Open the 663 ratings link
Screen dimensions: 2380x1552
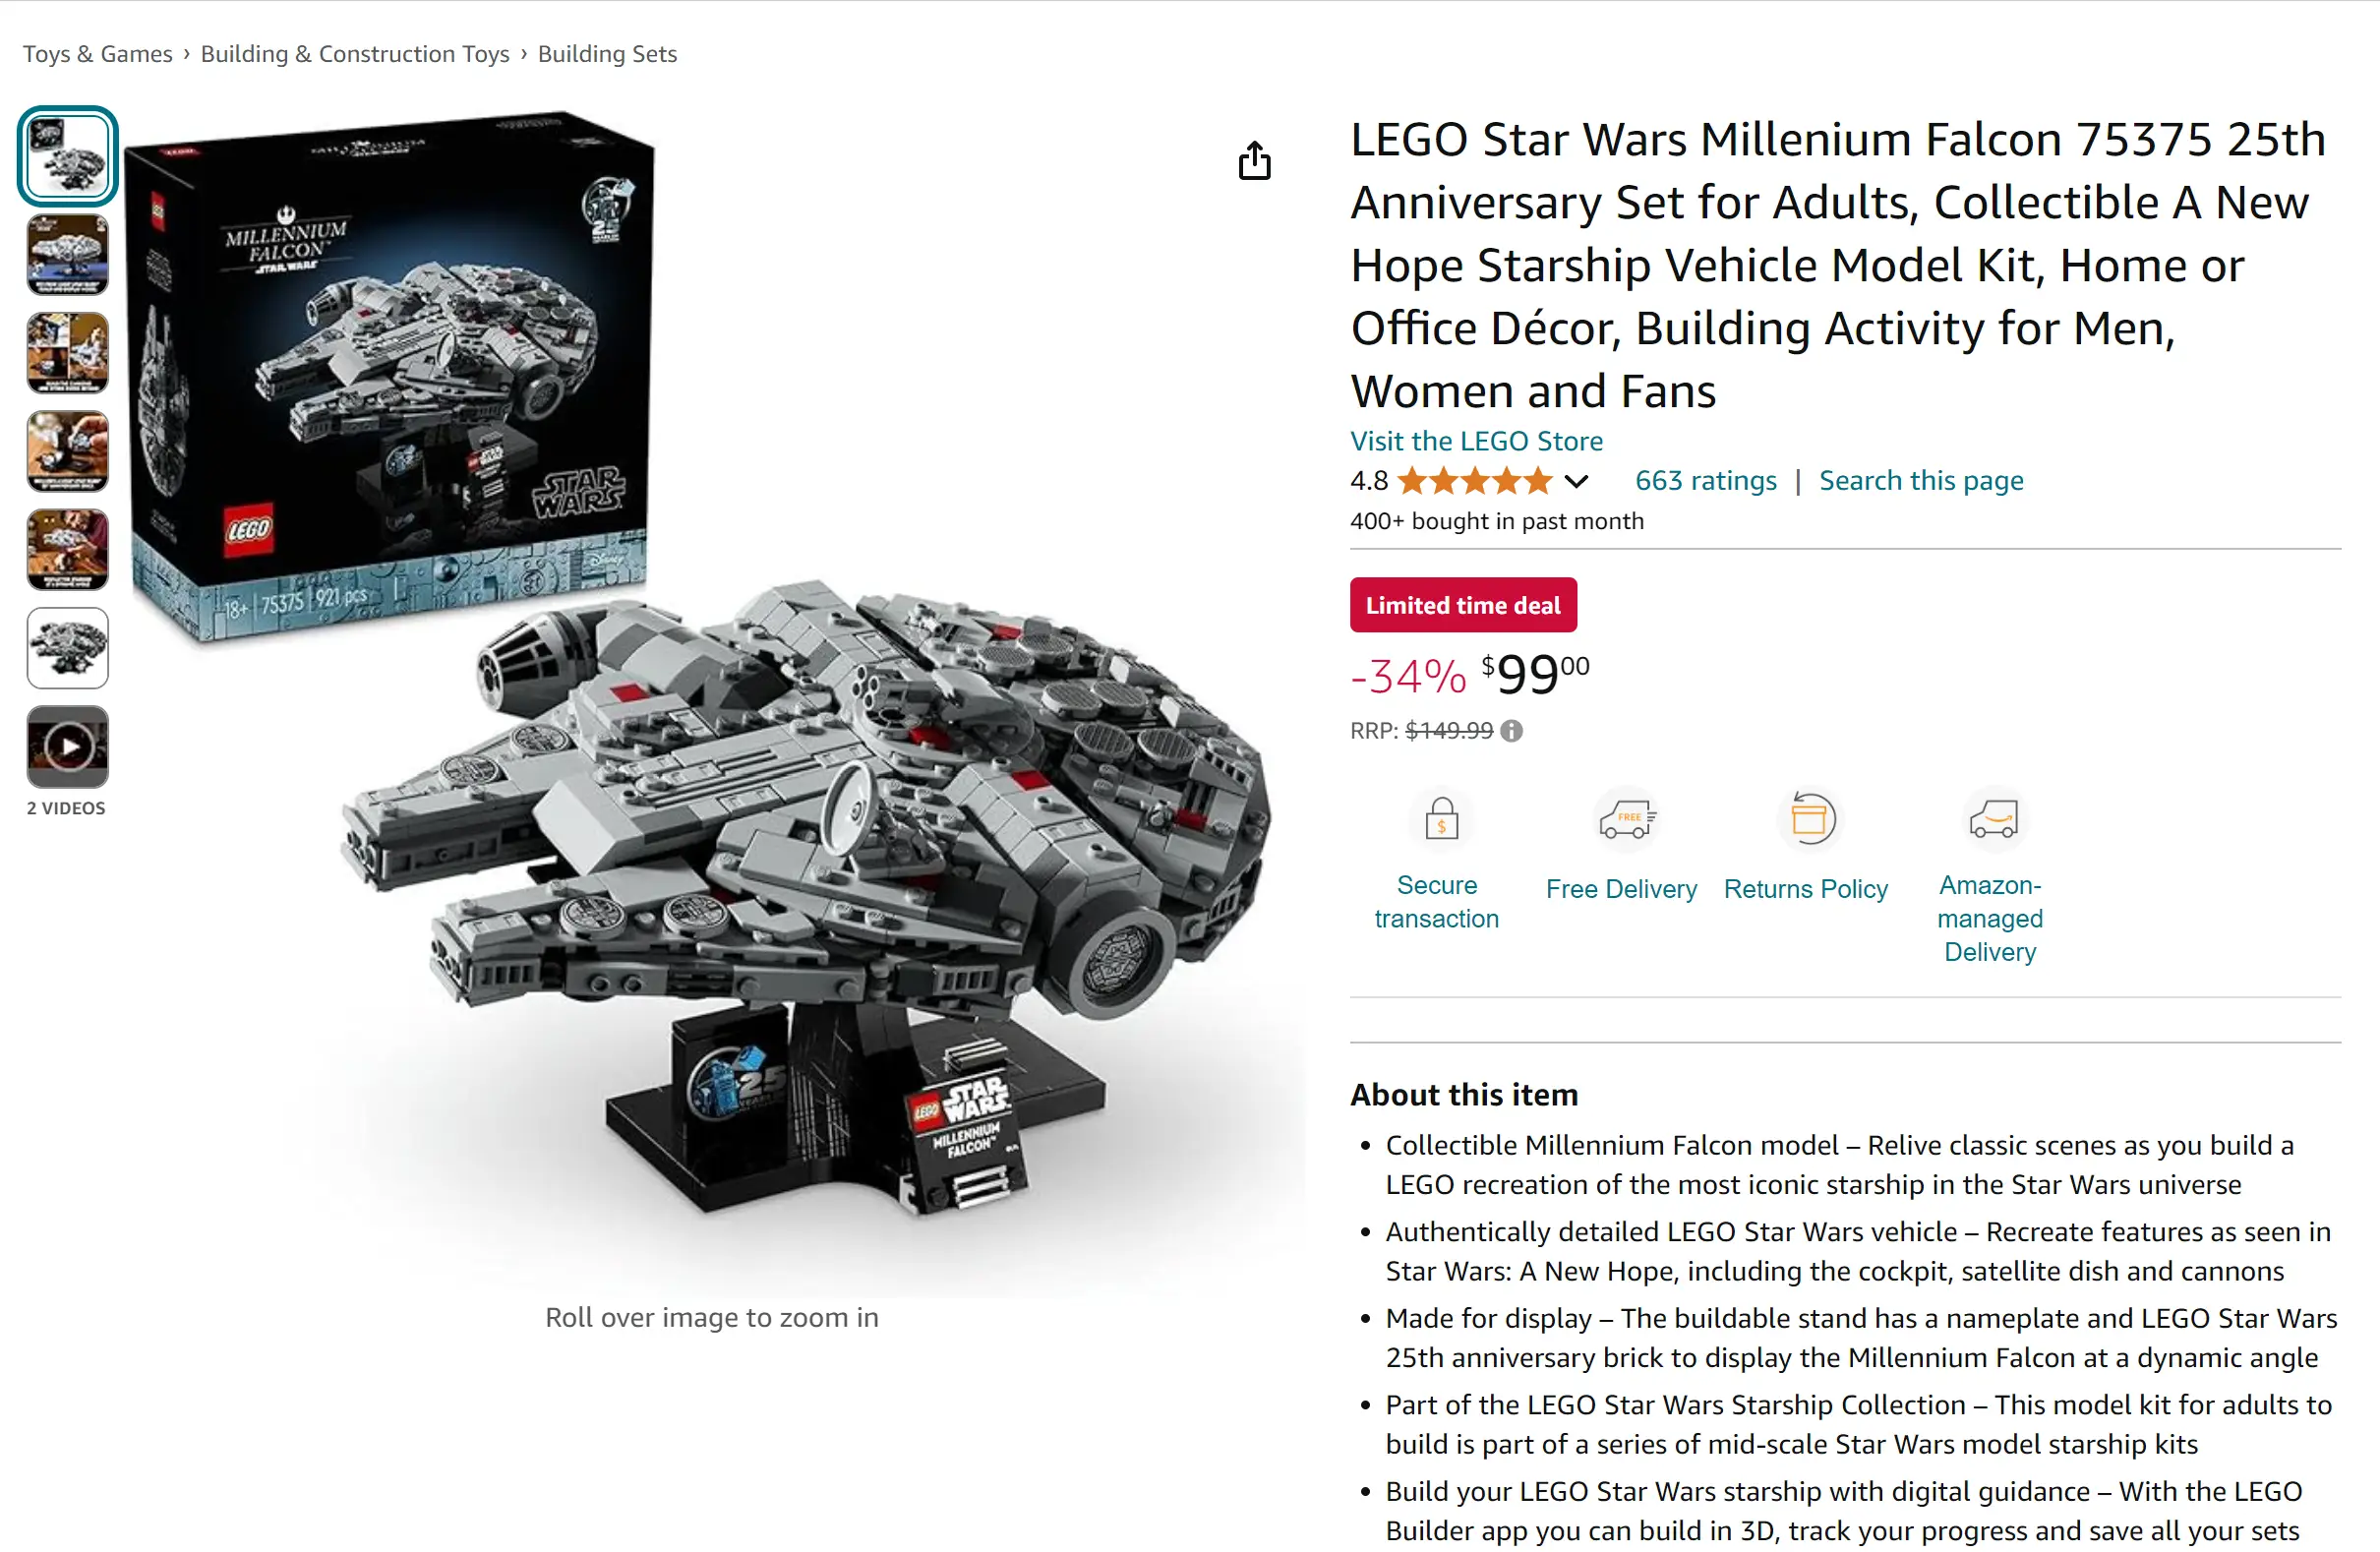click(x=1706, y=481)
